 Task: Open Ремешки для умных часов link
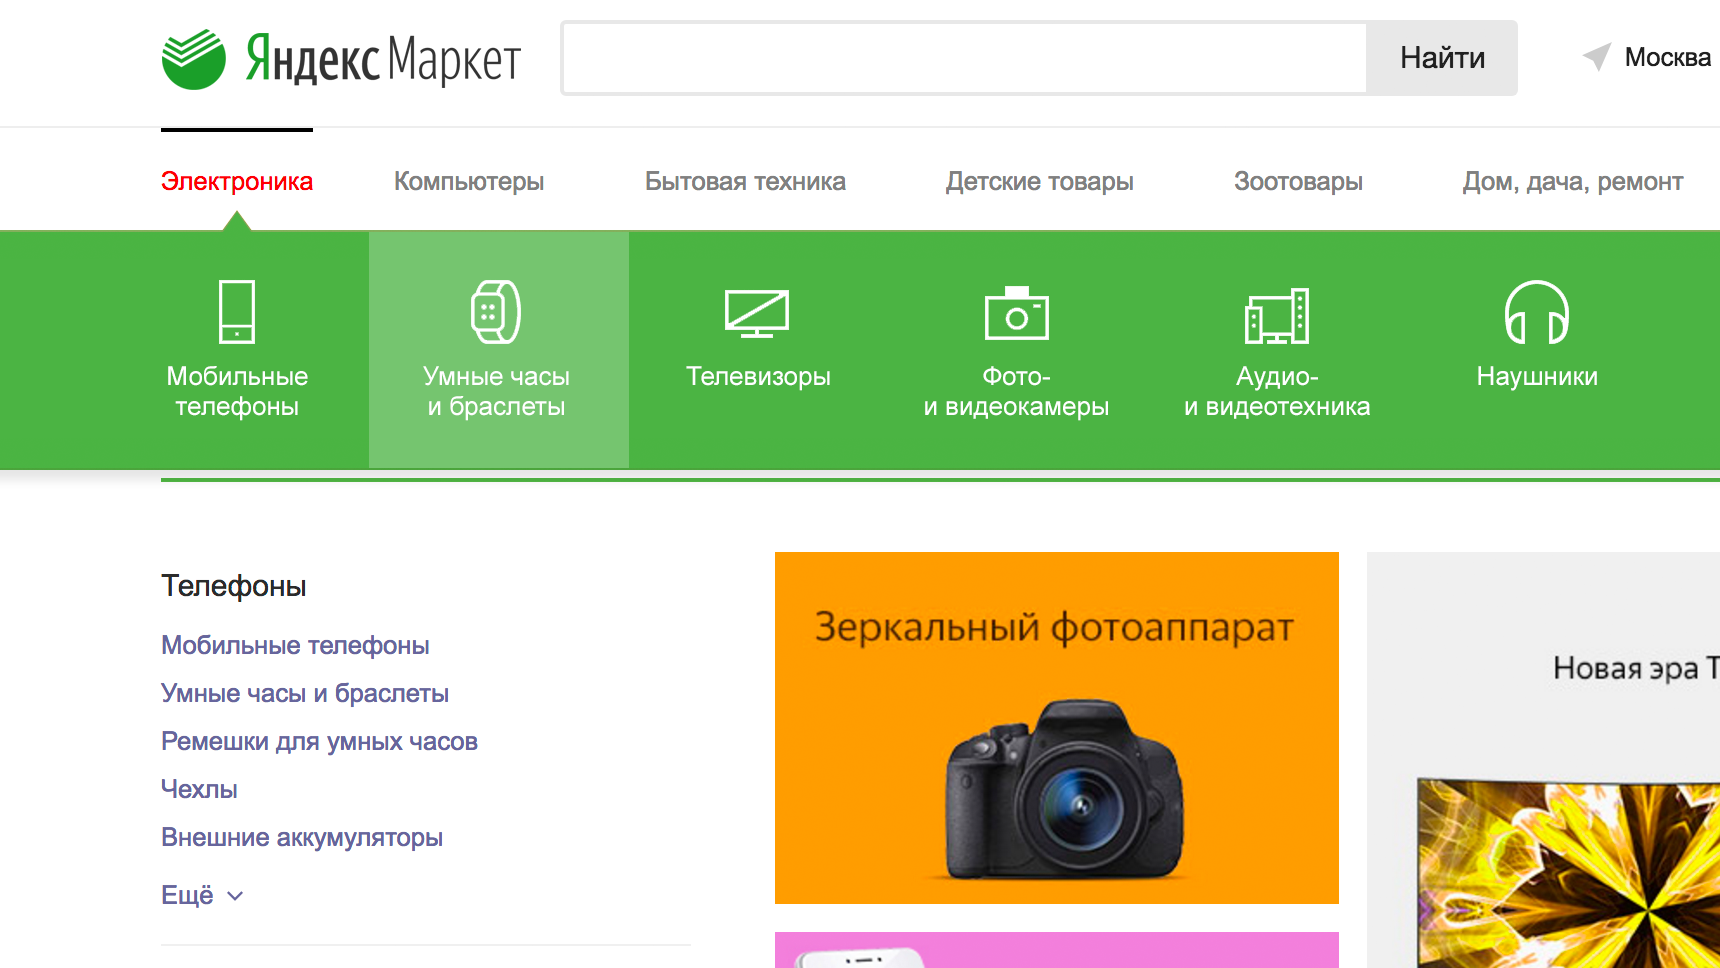pos(319,741)
